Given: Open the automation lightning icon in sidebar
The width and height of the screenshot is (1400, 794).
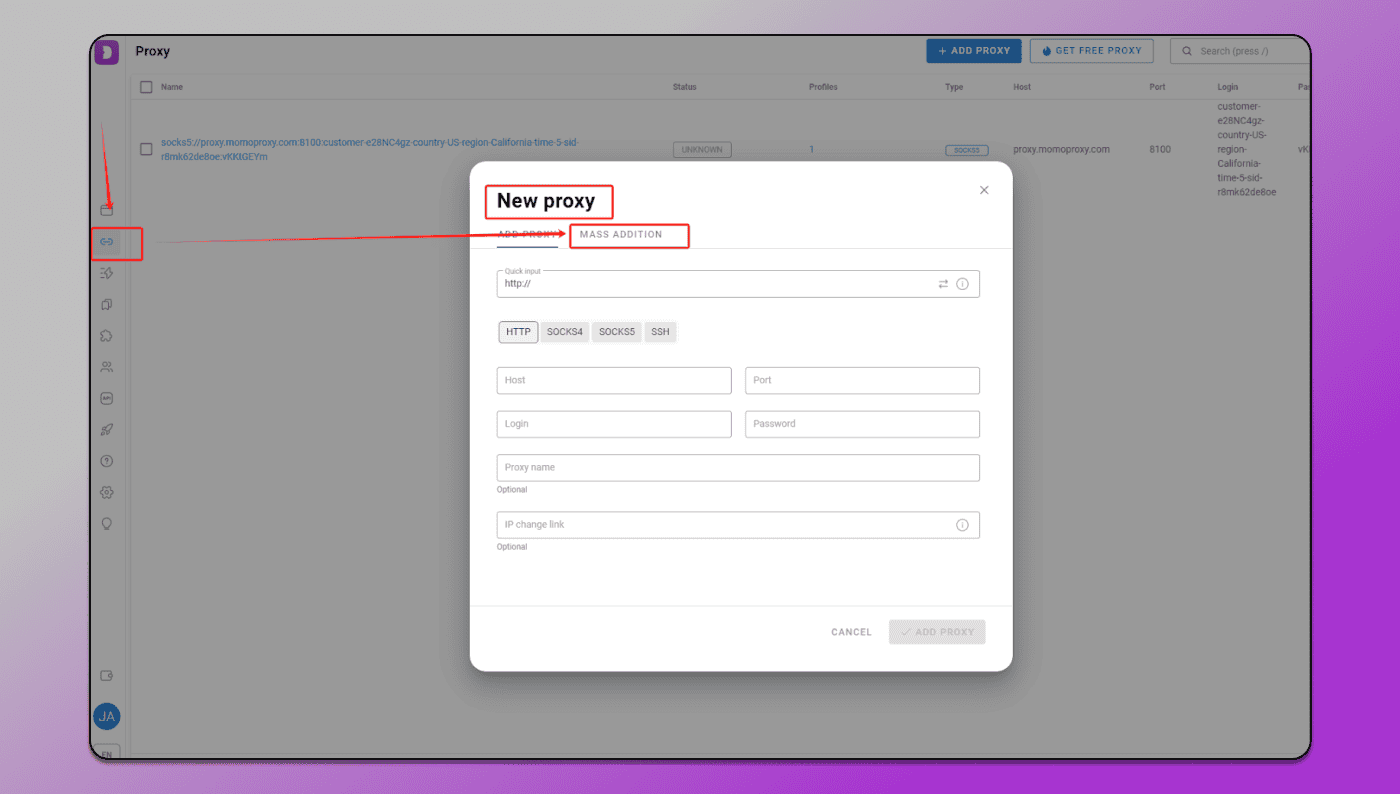Looking at the screenshot, I should pos(107,273).
